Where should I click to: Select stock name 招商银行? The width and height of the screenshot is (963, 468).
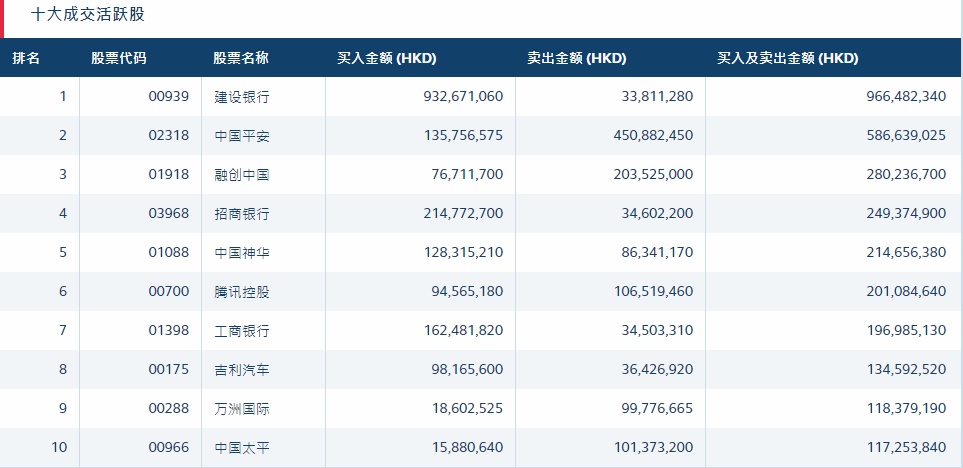pyautogui.click(x=242, y=214)
